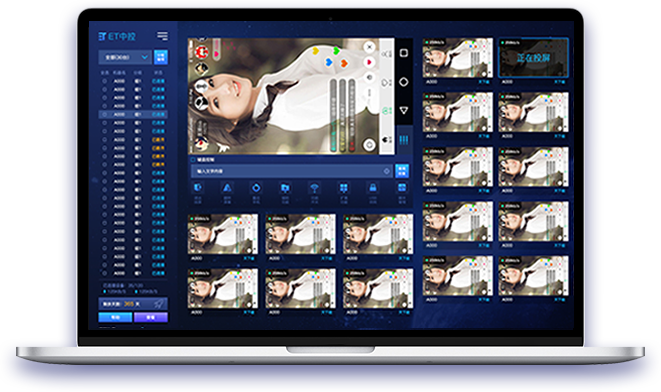
Task: Select the 正在投屏 device thumbnail
Action: pos(533,58)
